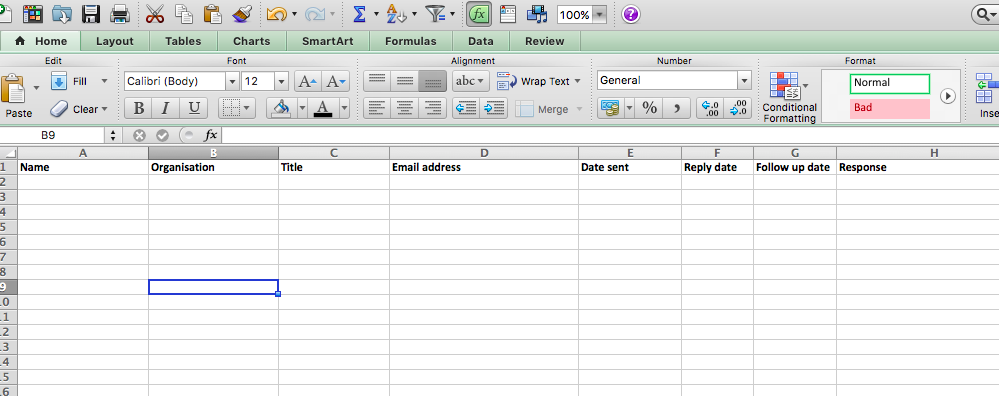Click the Increase font size icon
This screenshot has width=999, height=396.
tap(308, 81)
